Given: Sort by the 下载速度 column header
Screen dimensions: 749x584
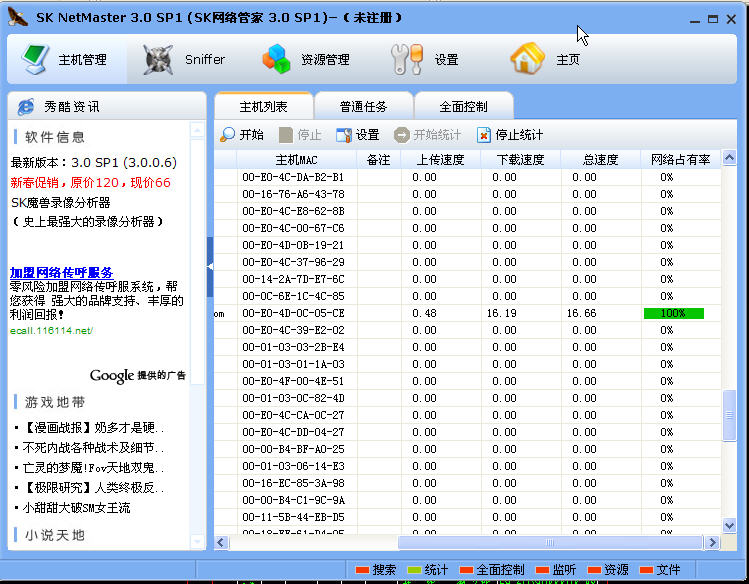Looking at the screenshot, I should click(x=521, y=160).
